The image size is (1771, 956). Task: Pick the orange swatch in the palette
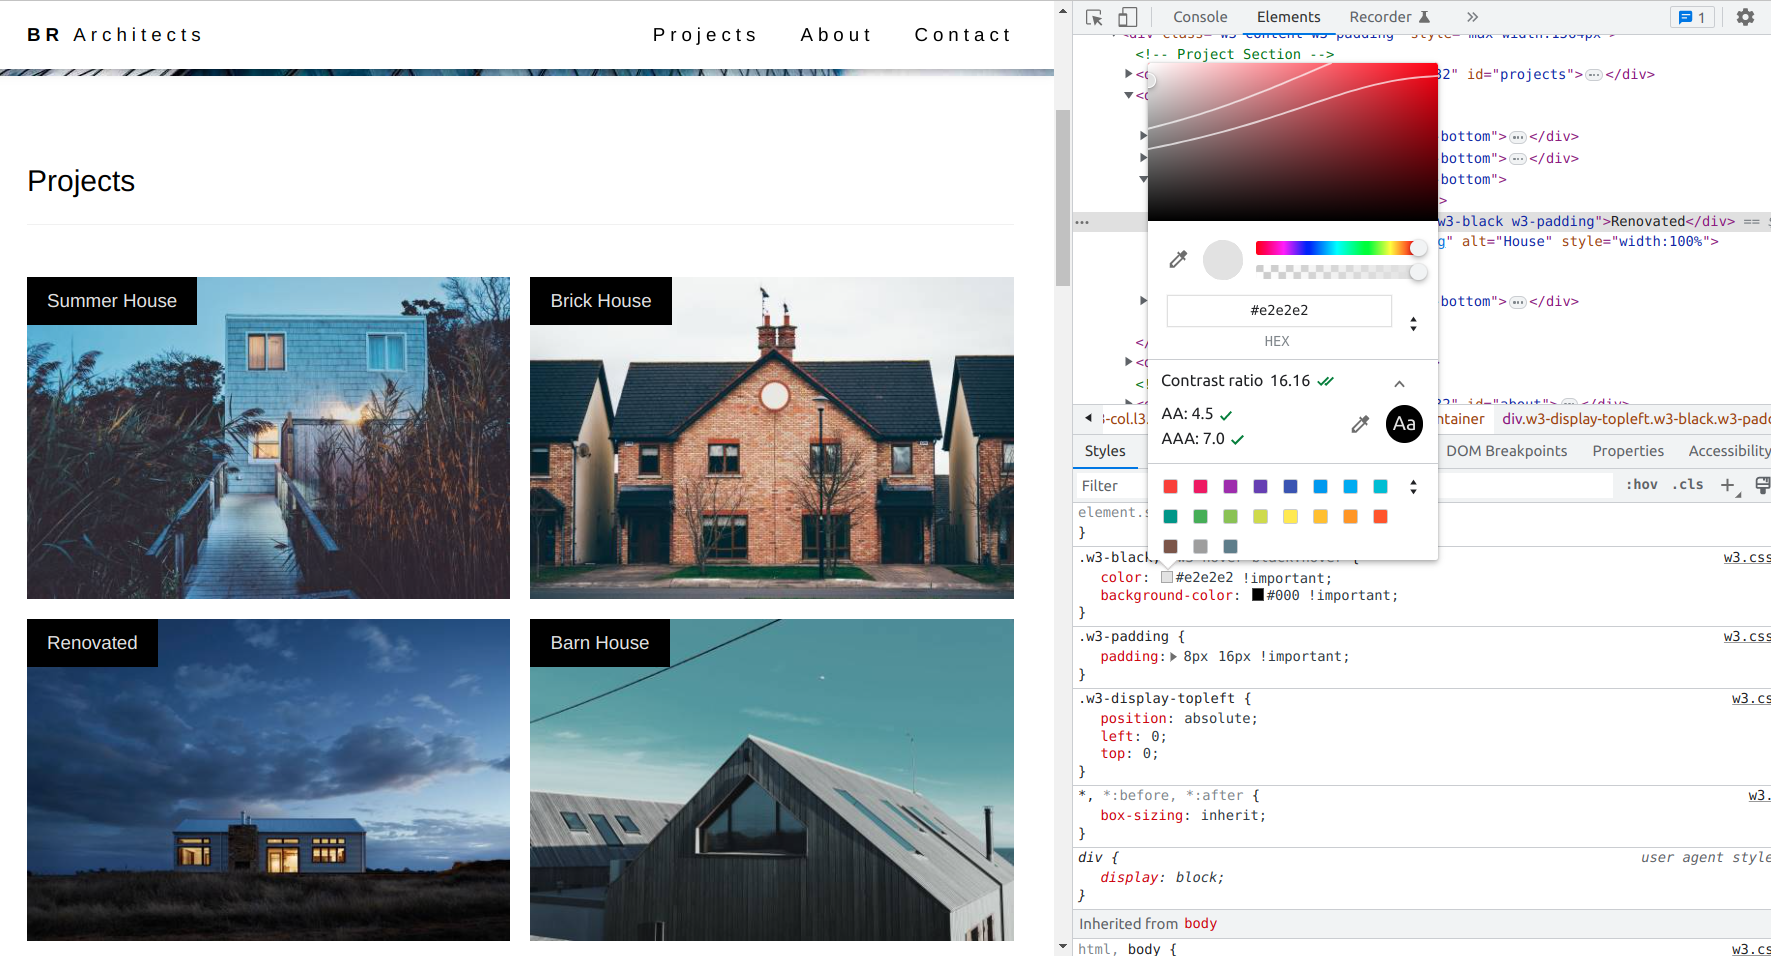1351,517
